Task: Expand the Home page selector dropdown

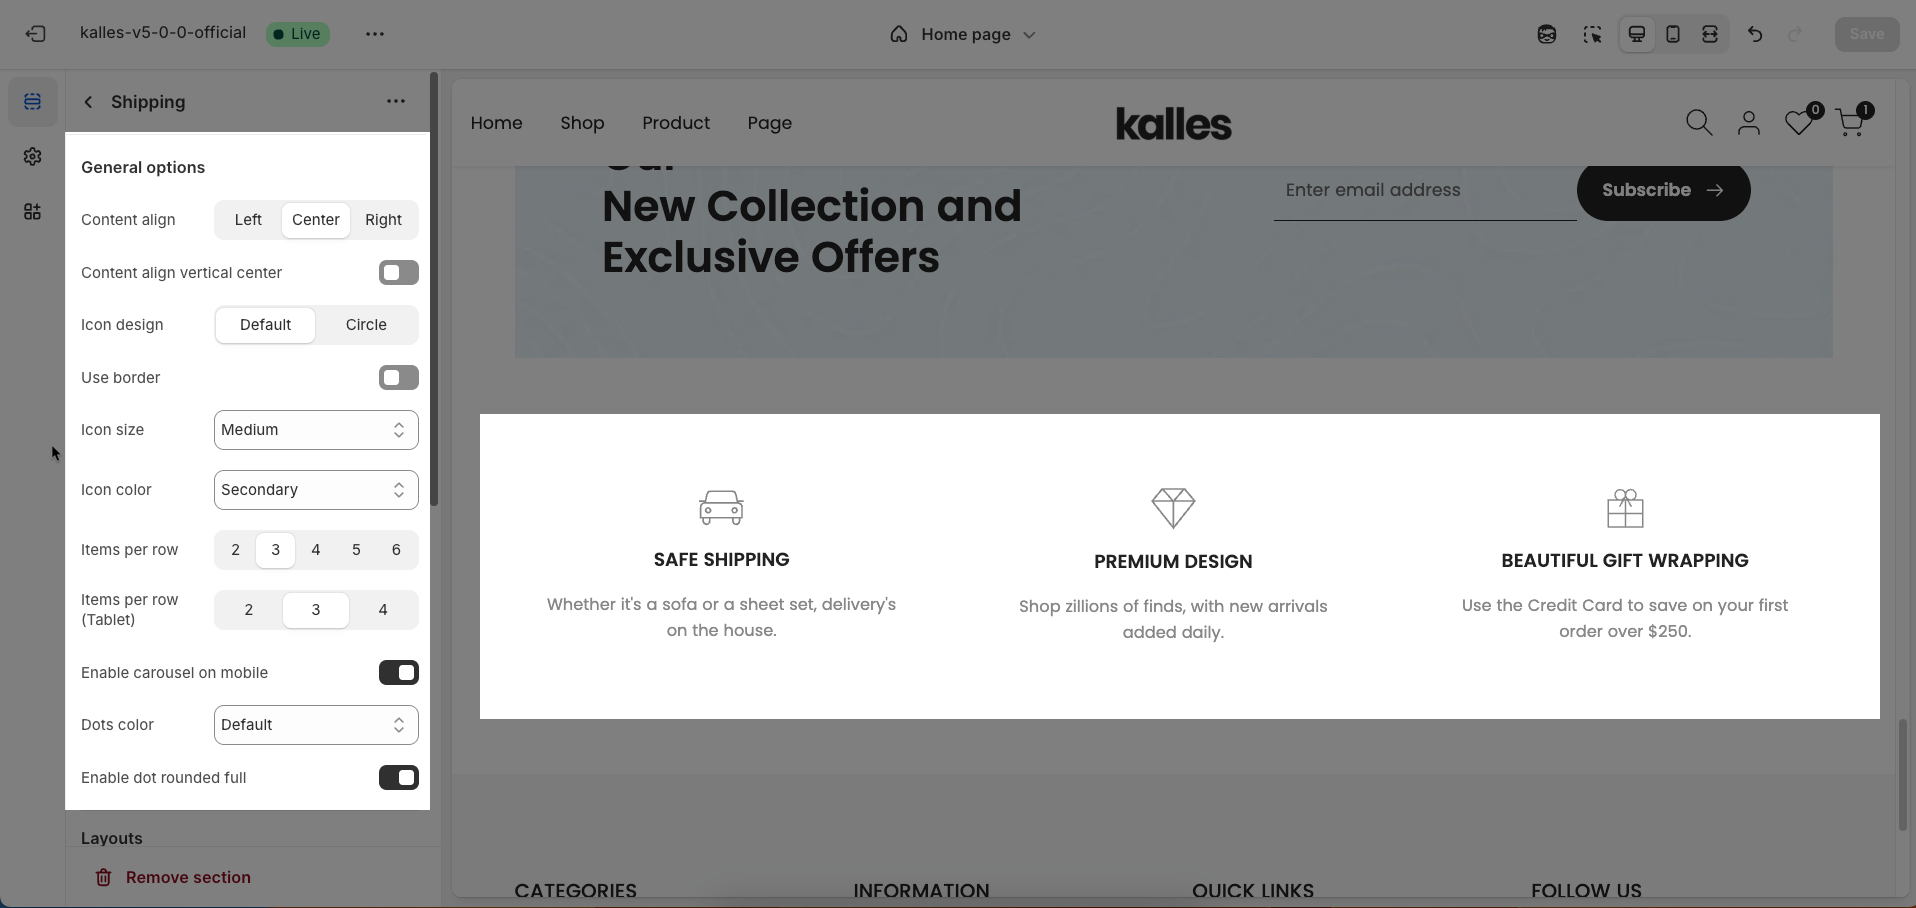Action: pos(962,34)
